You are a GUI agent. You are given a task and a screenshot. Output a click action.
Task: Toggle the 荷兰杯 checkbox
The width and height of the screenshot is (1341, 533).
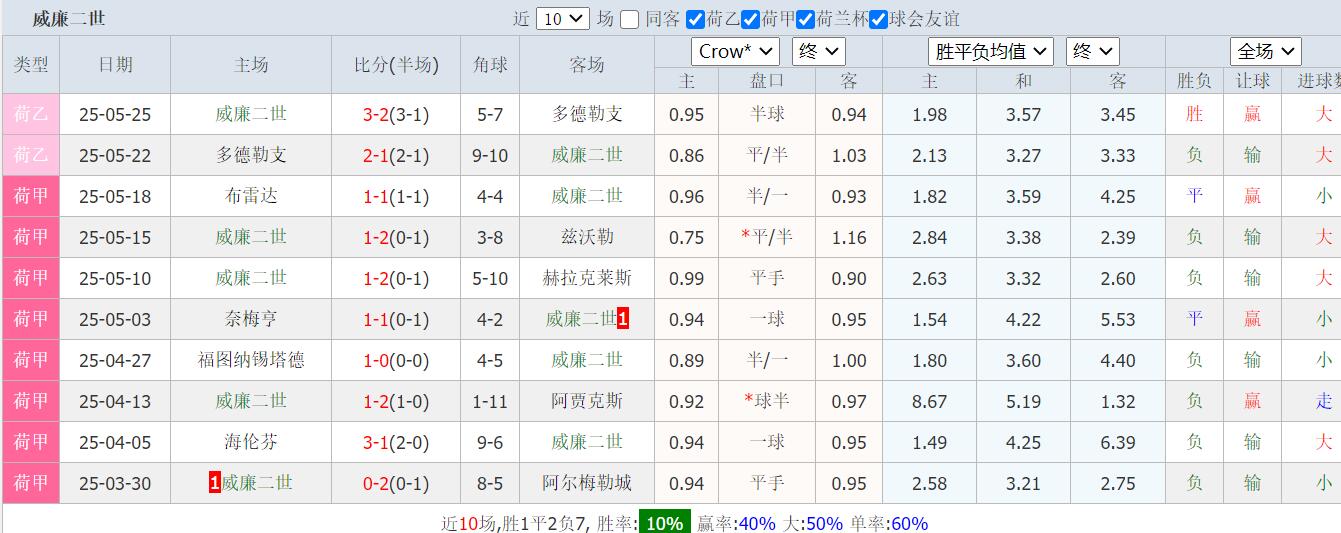[x=805, y=19]
